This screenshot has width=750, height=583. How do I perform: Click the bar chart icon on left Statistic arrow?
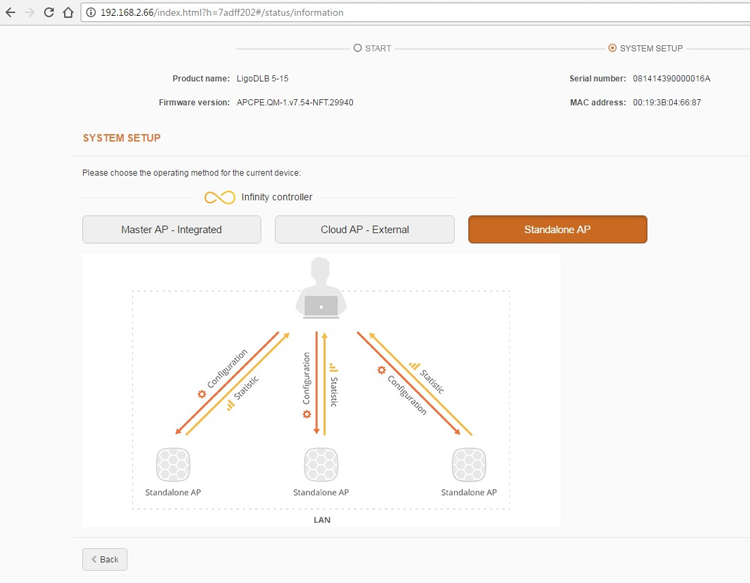[231, 406]
